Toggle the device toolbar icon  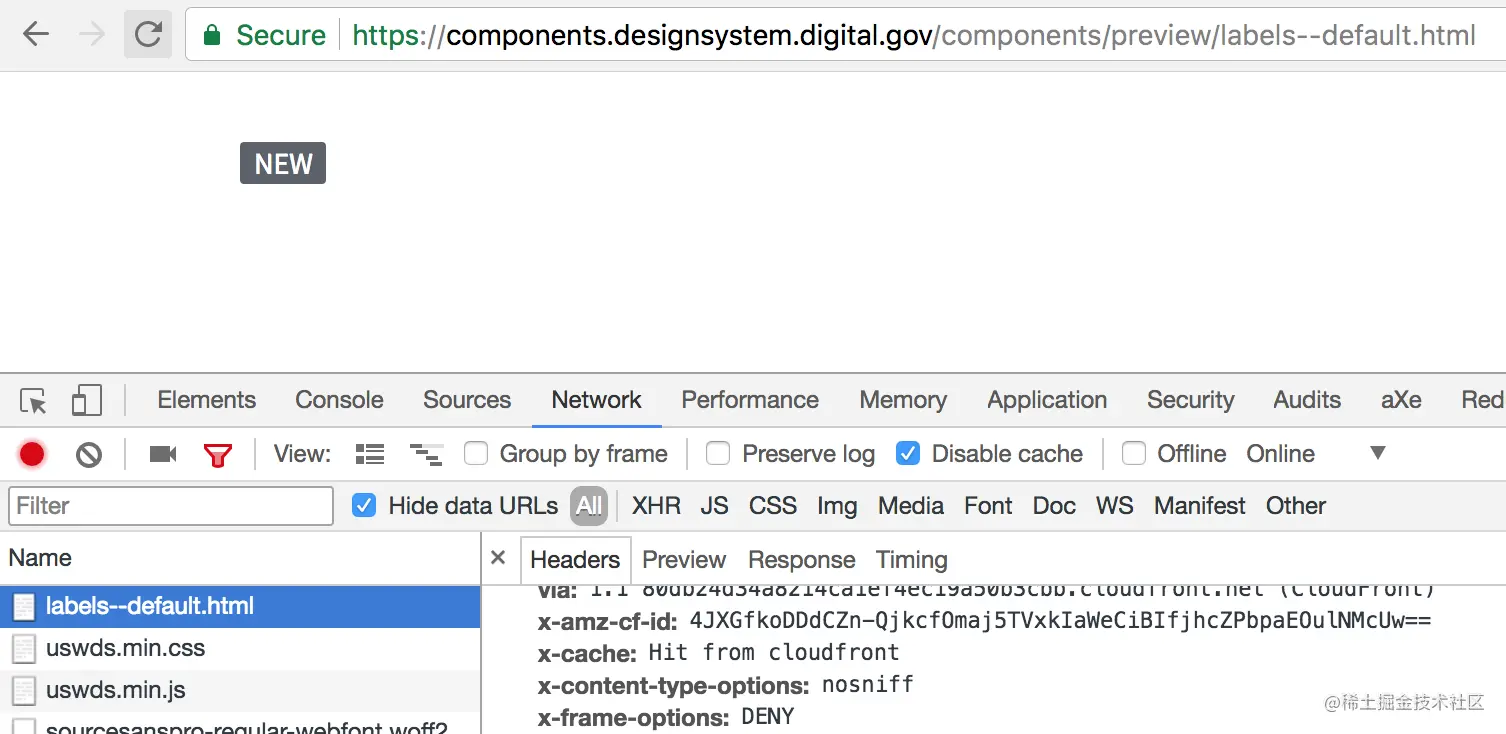[87, 401]
